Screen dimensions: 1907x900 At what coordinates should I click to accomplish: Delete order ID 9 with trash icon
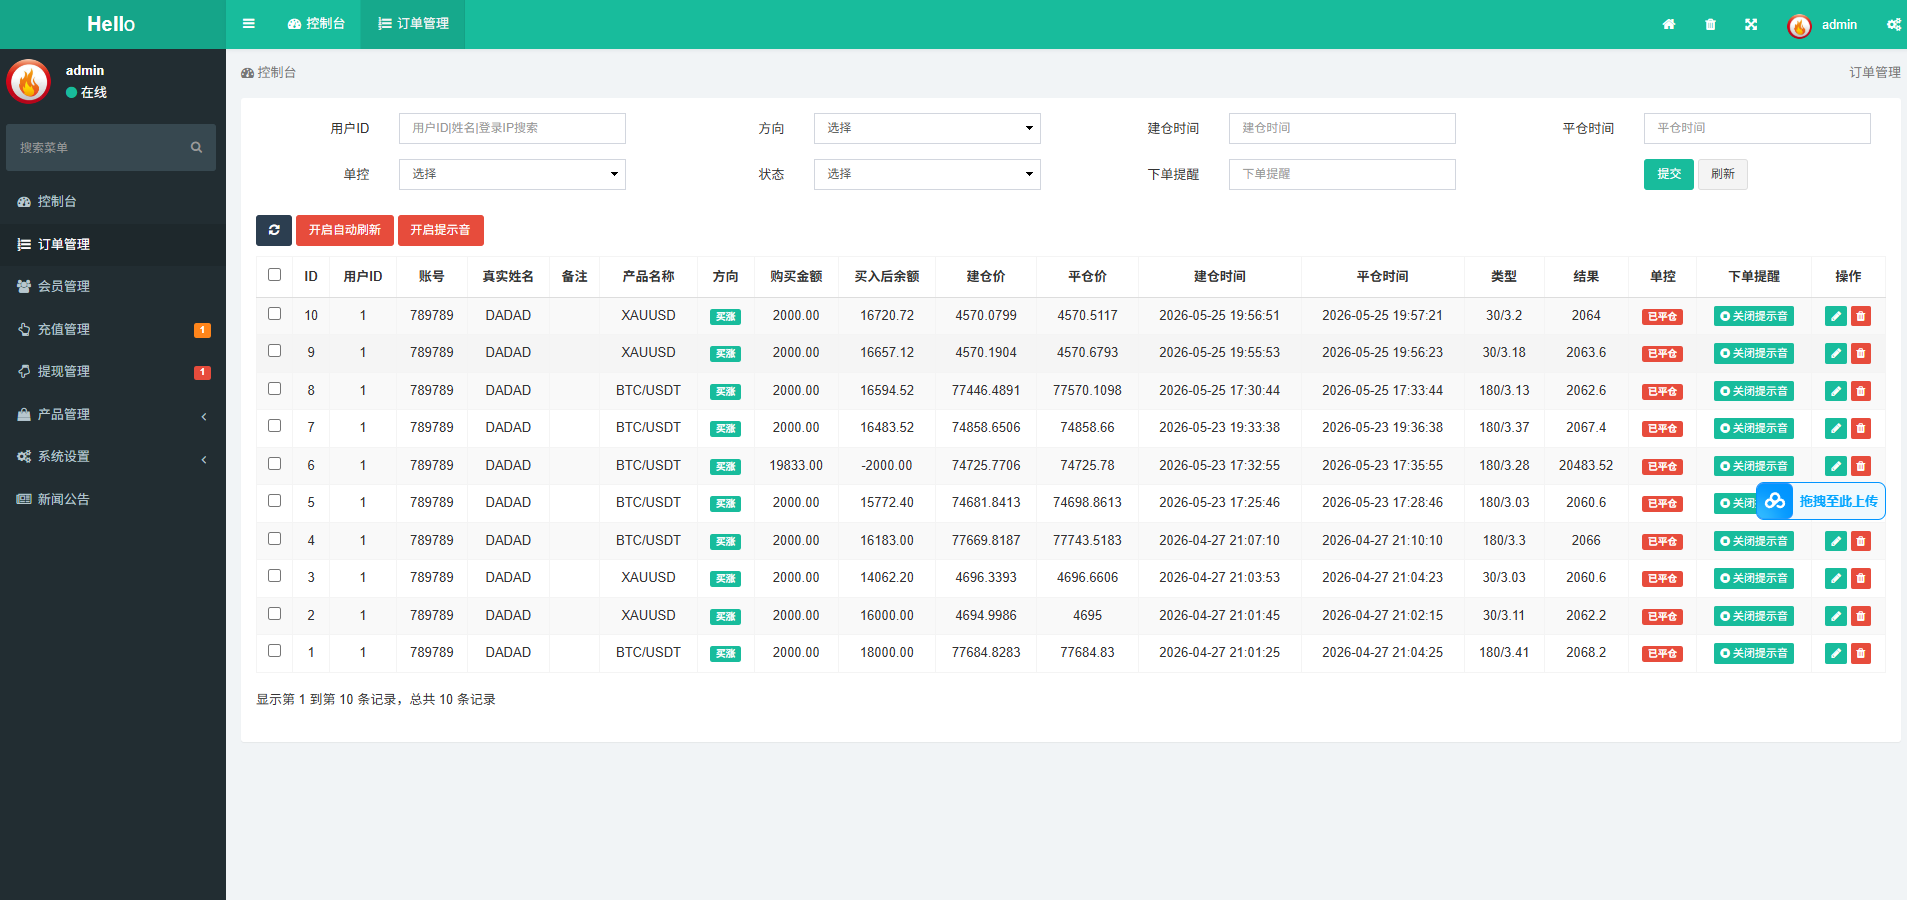point(1861,353)
